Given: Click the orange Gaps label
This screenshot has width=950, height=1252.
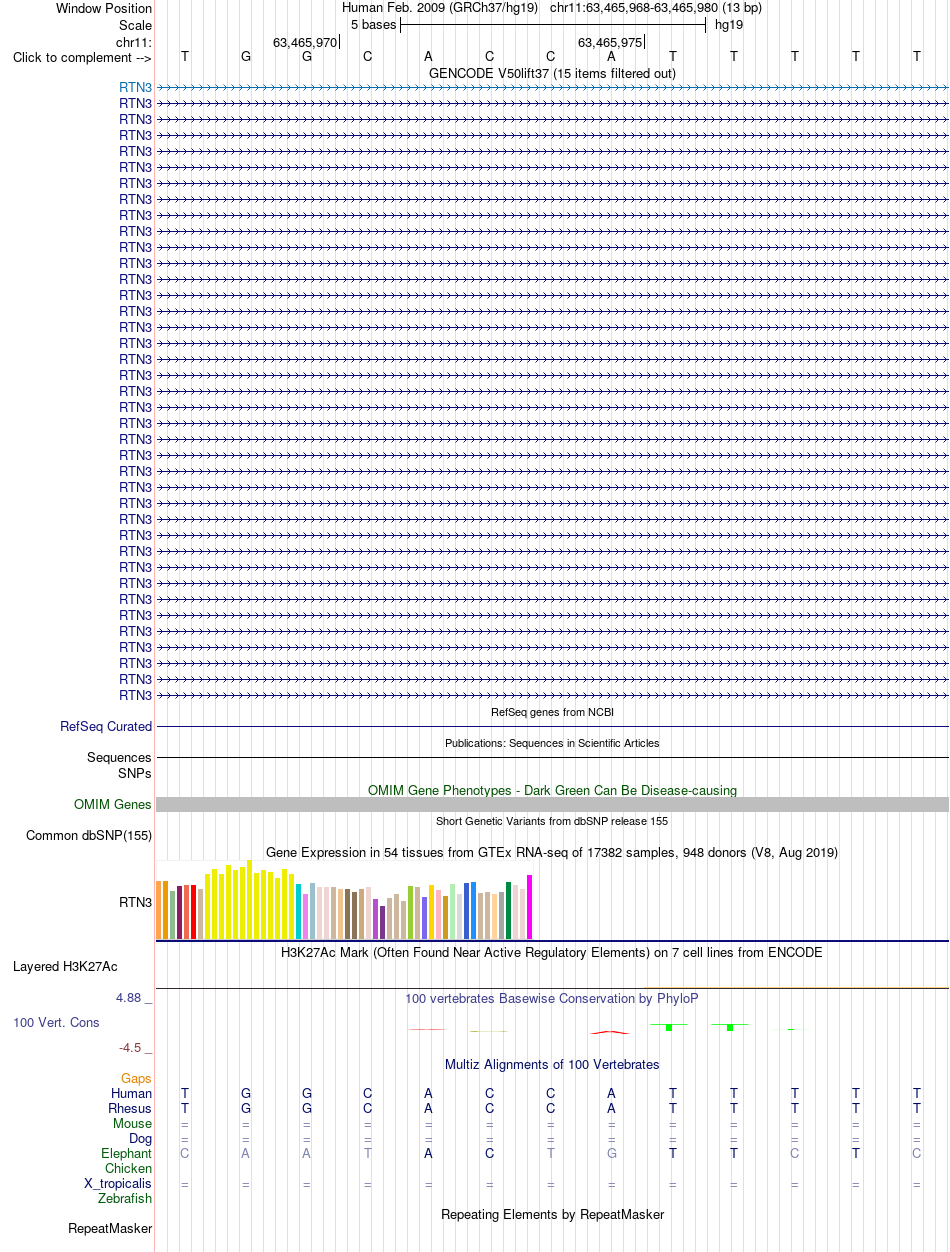Looking at the screenshot, I should (137, 1079).
